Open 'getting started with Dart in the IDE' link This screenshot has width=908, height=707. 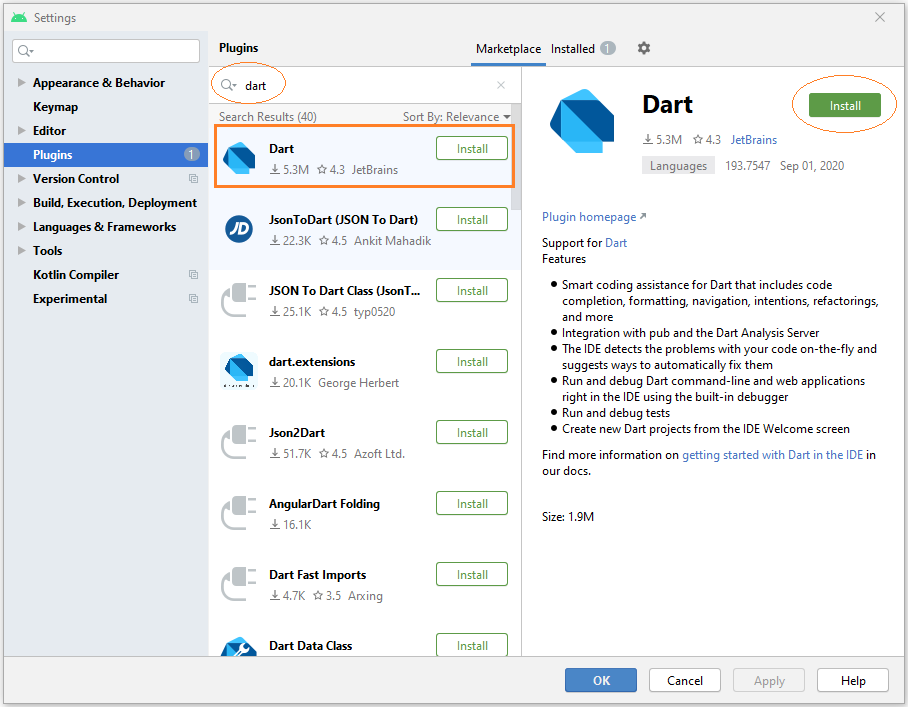[772, 455]
